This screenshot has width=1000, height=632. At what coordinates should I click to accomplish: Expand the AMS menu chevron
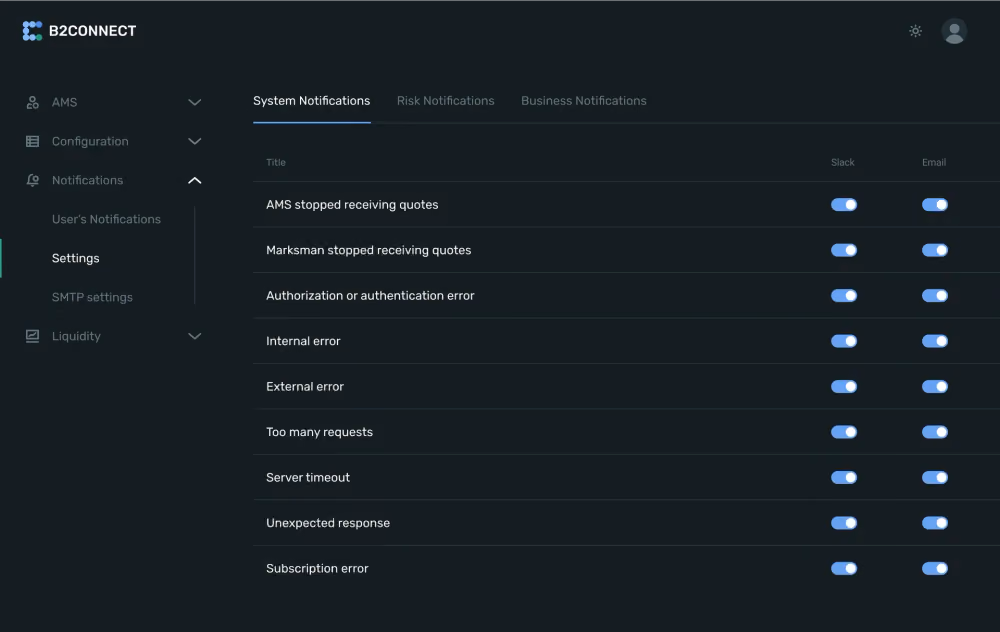click(195, 102)
